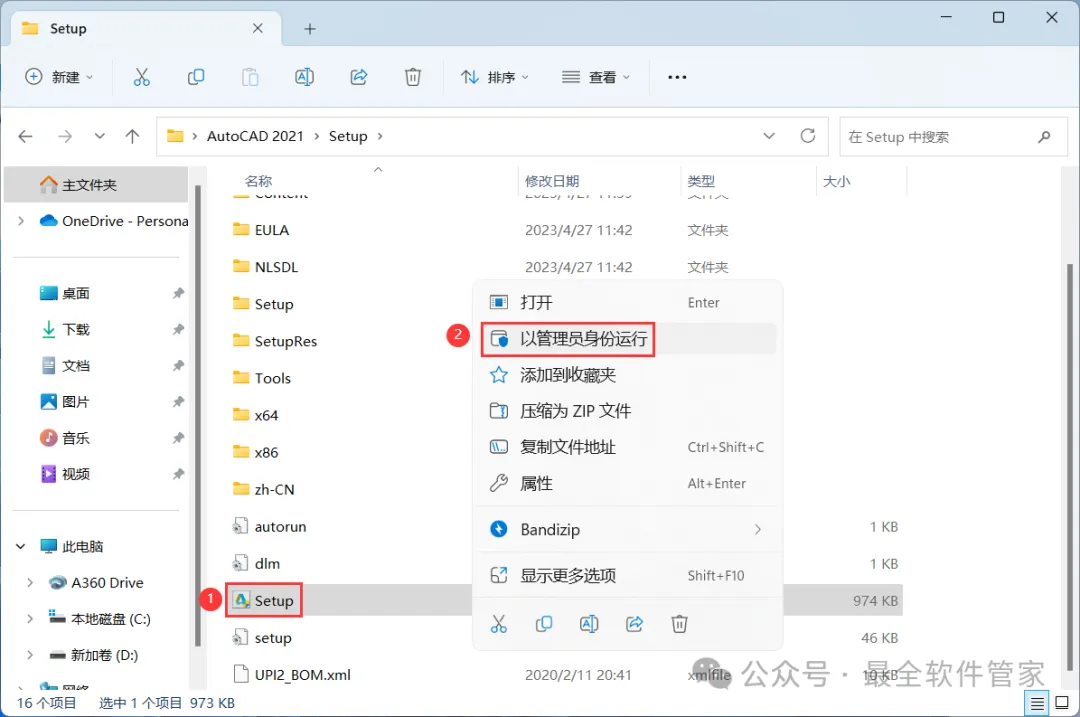
Task: Refresh the current folder view
Action: (x=808, y=136)
